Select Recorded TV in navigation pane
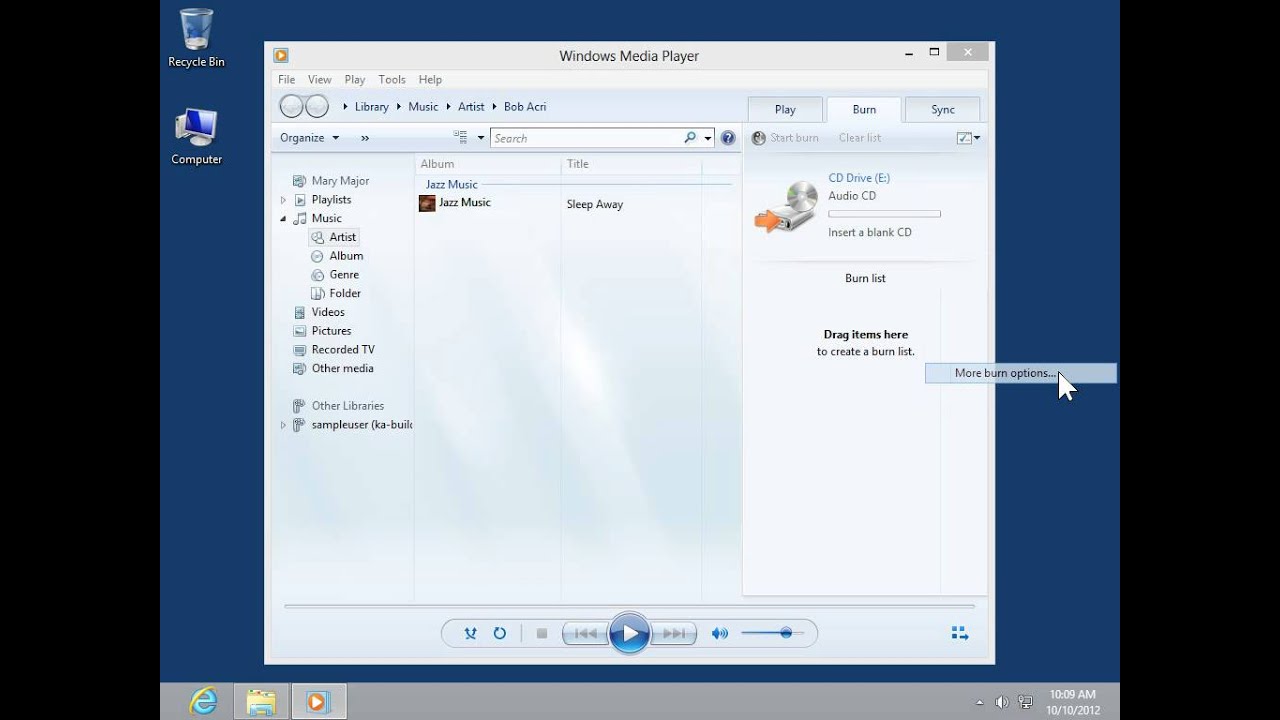The image size is (1280, 720). point(343,350)
